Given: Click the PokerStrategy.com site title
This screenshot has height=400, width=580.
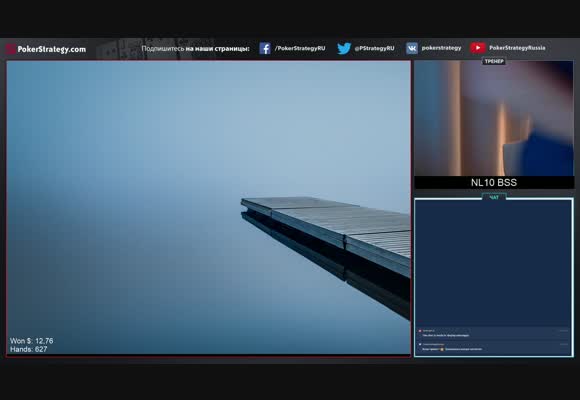Looking at the screenshot, I should click(51, 49).
